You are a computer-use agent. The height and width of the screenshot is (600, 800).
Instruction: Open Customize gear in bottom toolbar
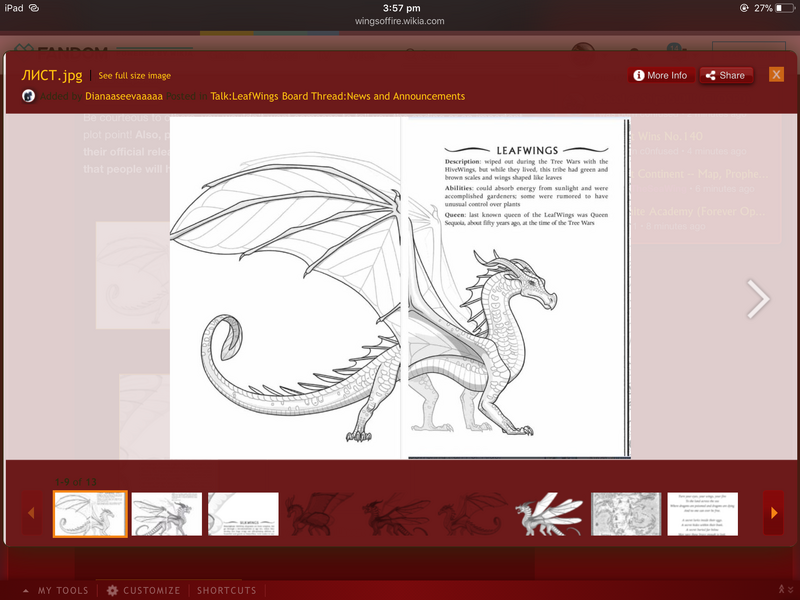pos(144,590)
